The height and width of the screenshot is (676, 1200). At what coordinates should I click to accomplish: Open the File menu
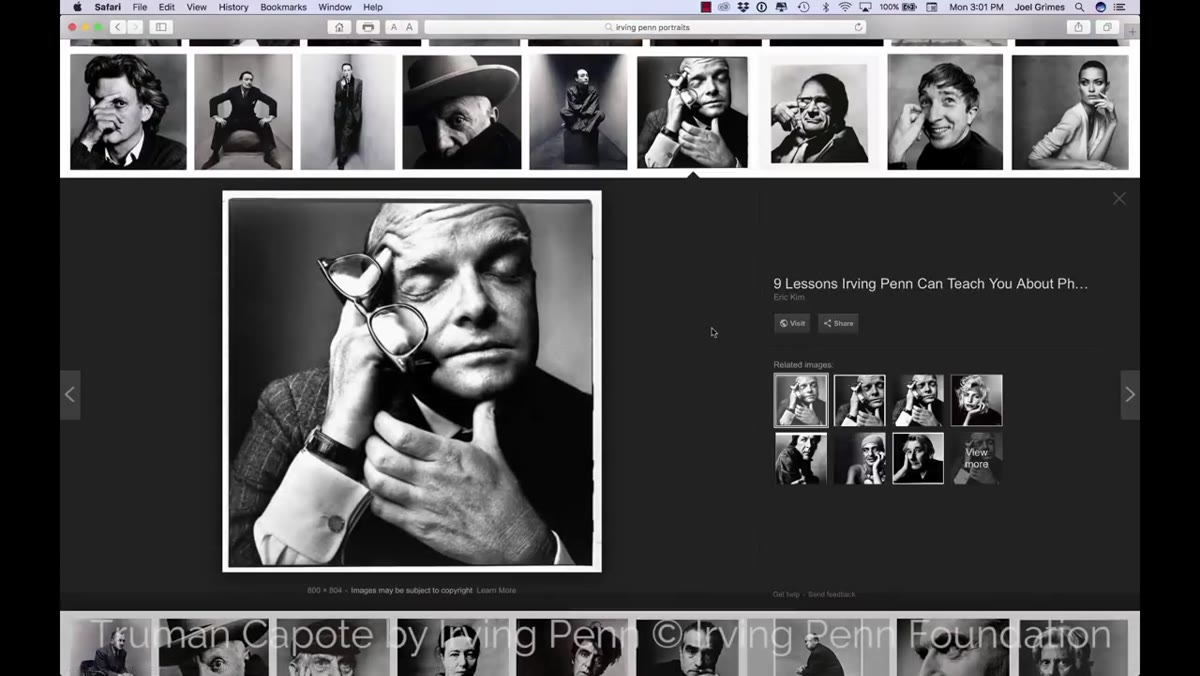click(x=140, y=7)
